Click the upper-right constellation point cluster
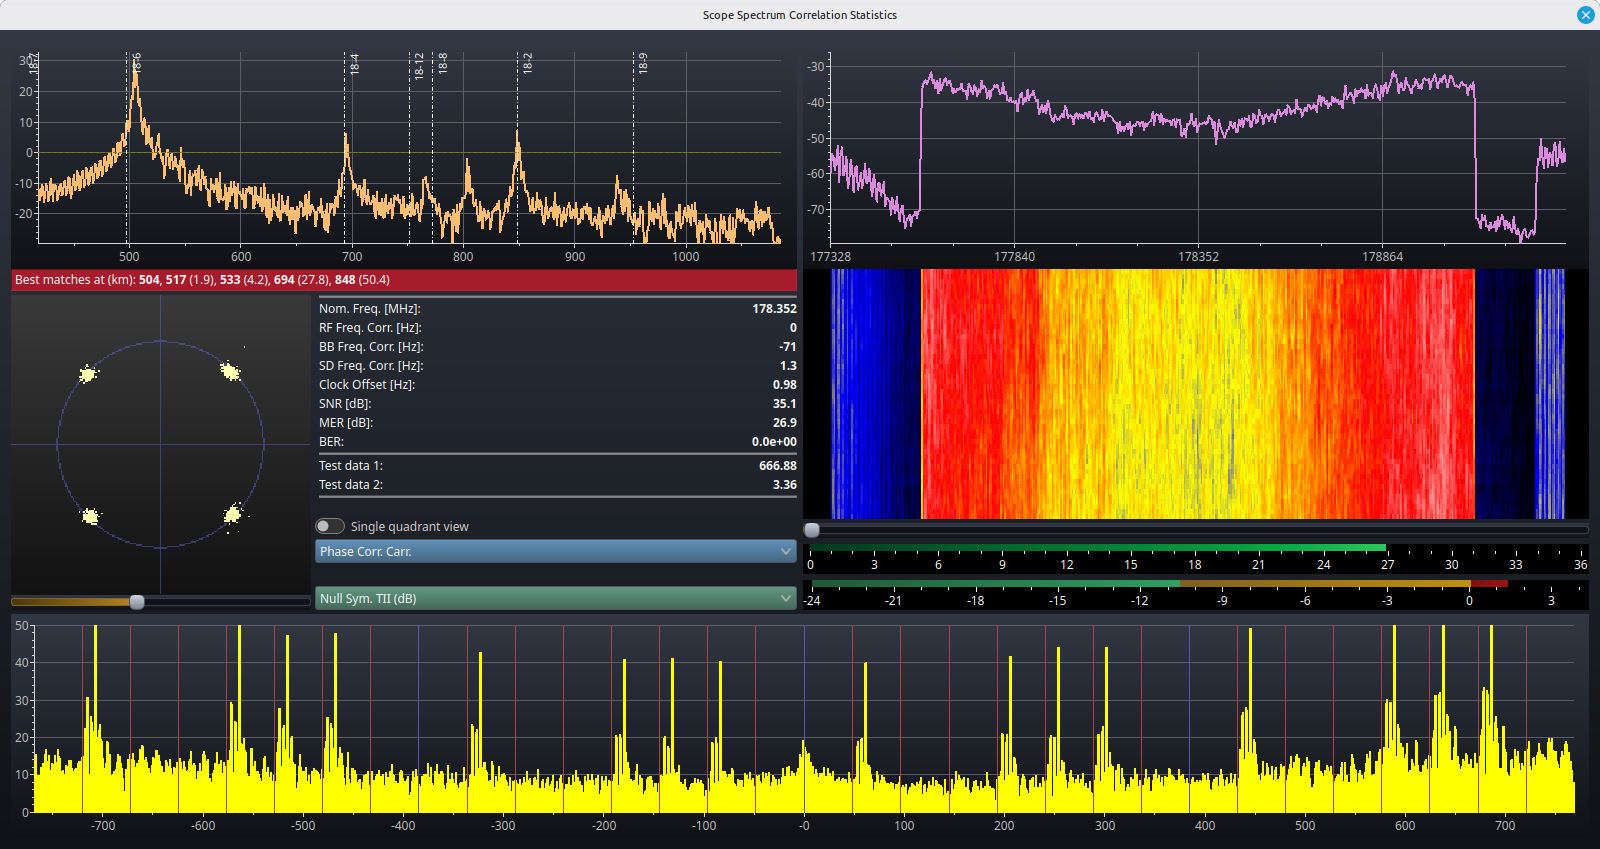1600x849 pixels. [x=230, y=372]
